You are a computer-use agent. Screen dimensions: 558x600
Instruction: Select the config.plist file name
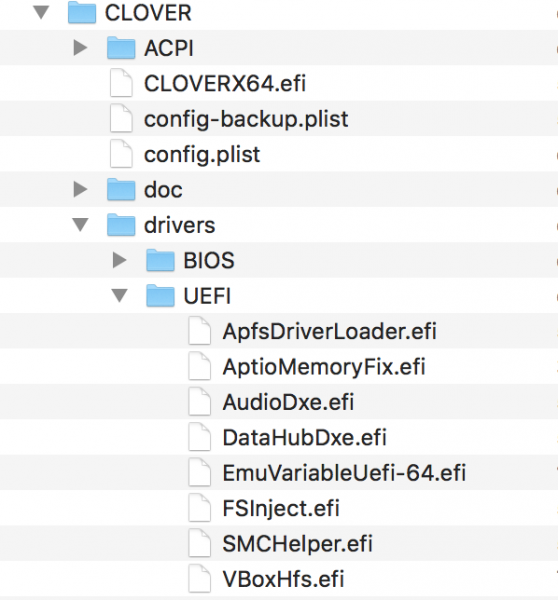(x=202, y=155)
